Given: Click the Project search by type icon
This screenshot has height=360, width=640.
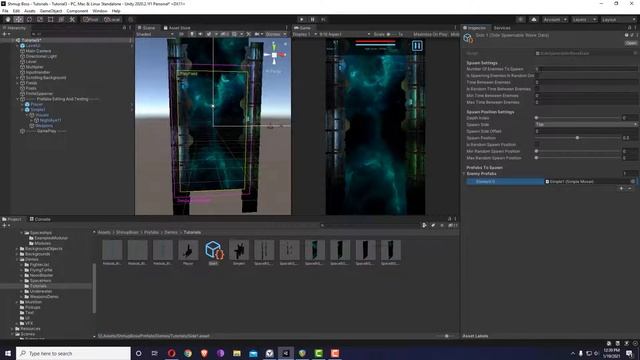Looking at the screenshot, I should (424, 225).
